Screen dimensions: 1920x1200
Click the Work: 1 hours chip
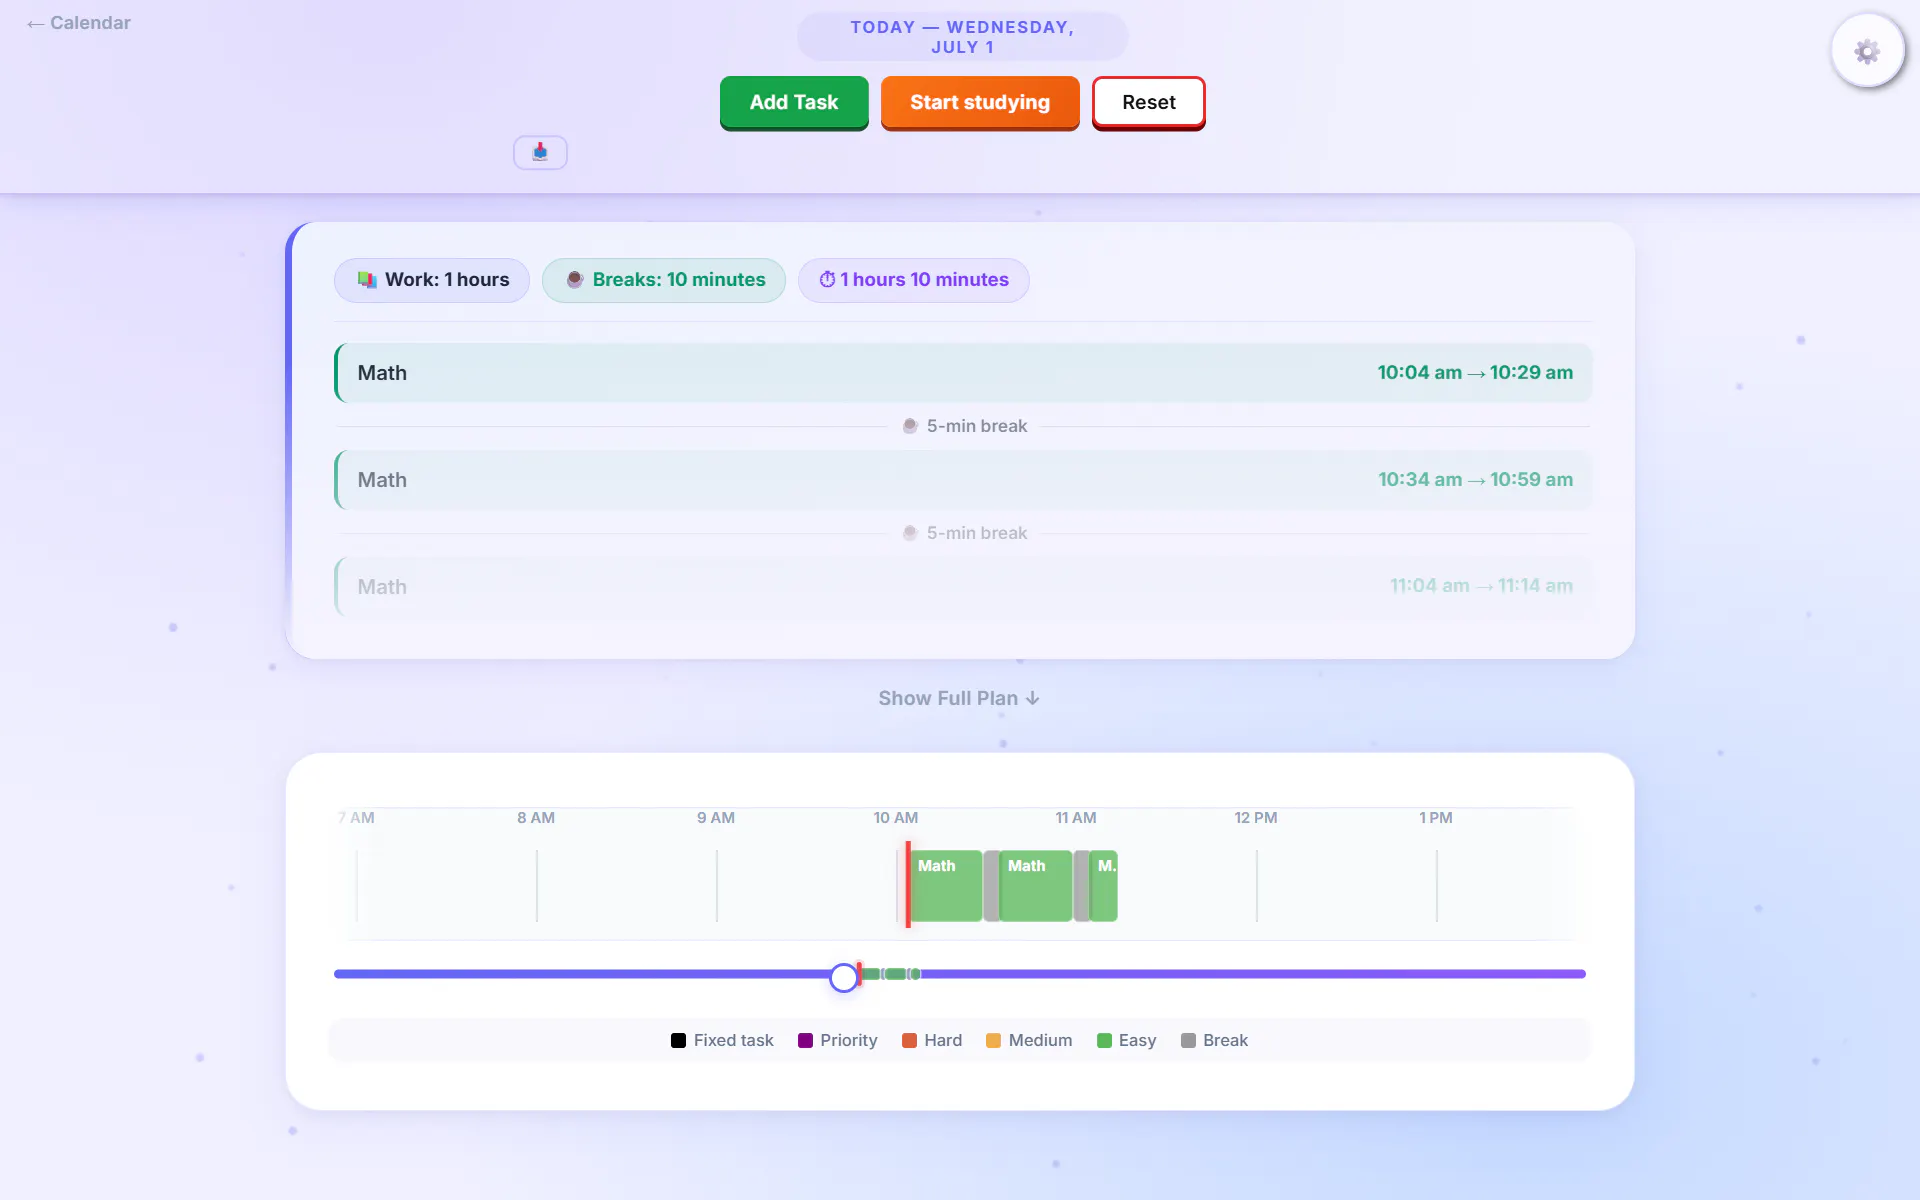pos(432,280)
